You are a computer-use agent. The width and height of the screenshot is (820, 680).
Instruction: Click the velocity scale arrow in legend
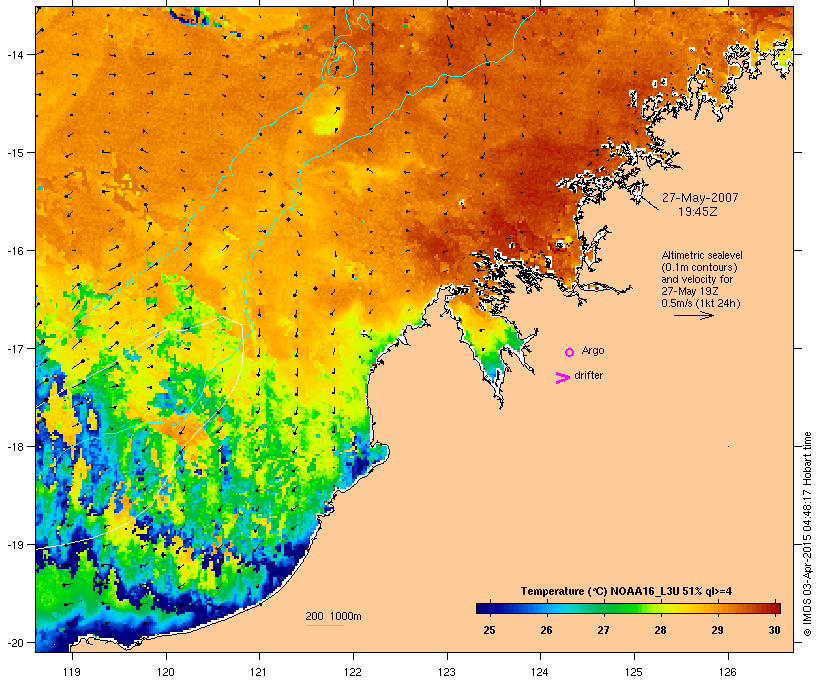pyautogui.click(x=693, y=315)
